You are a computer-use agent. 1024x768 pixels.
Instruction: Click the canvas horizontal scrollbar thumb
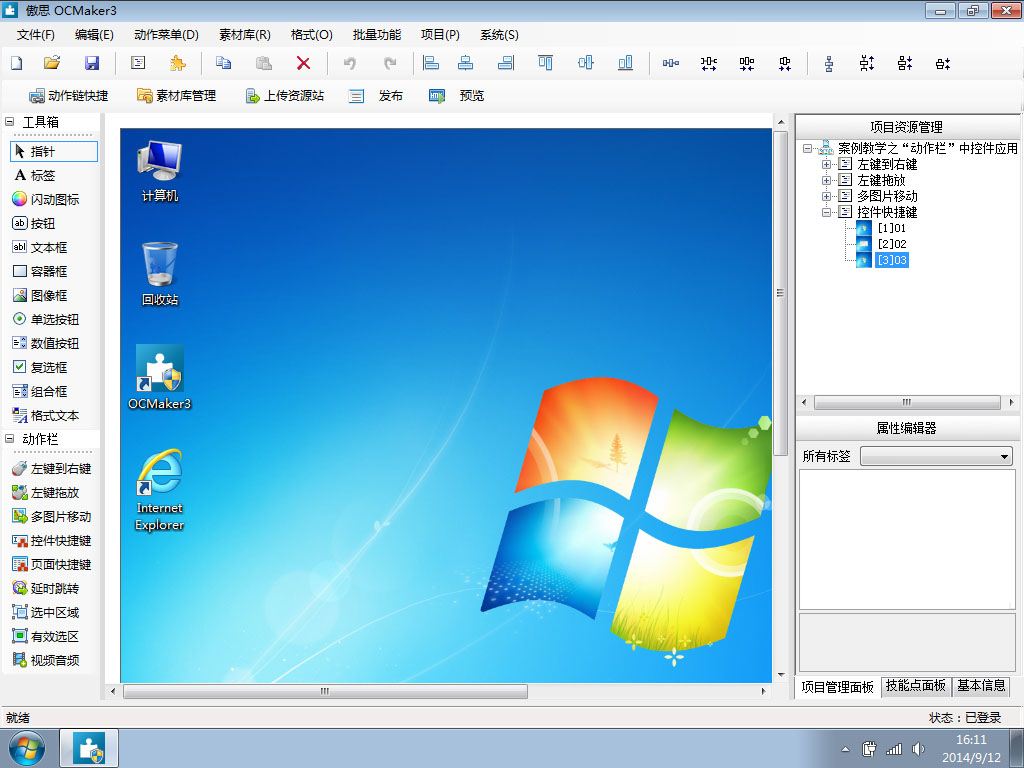[325, 691]
